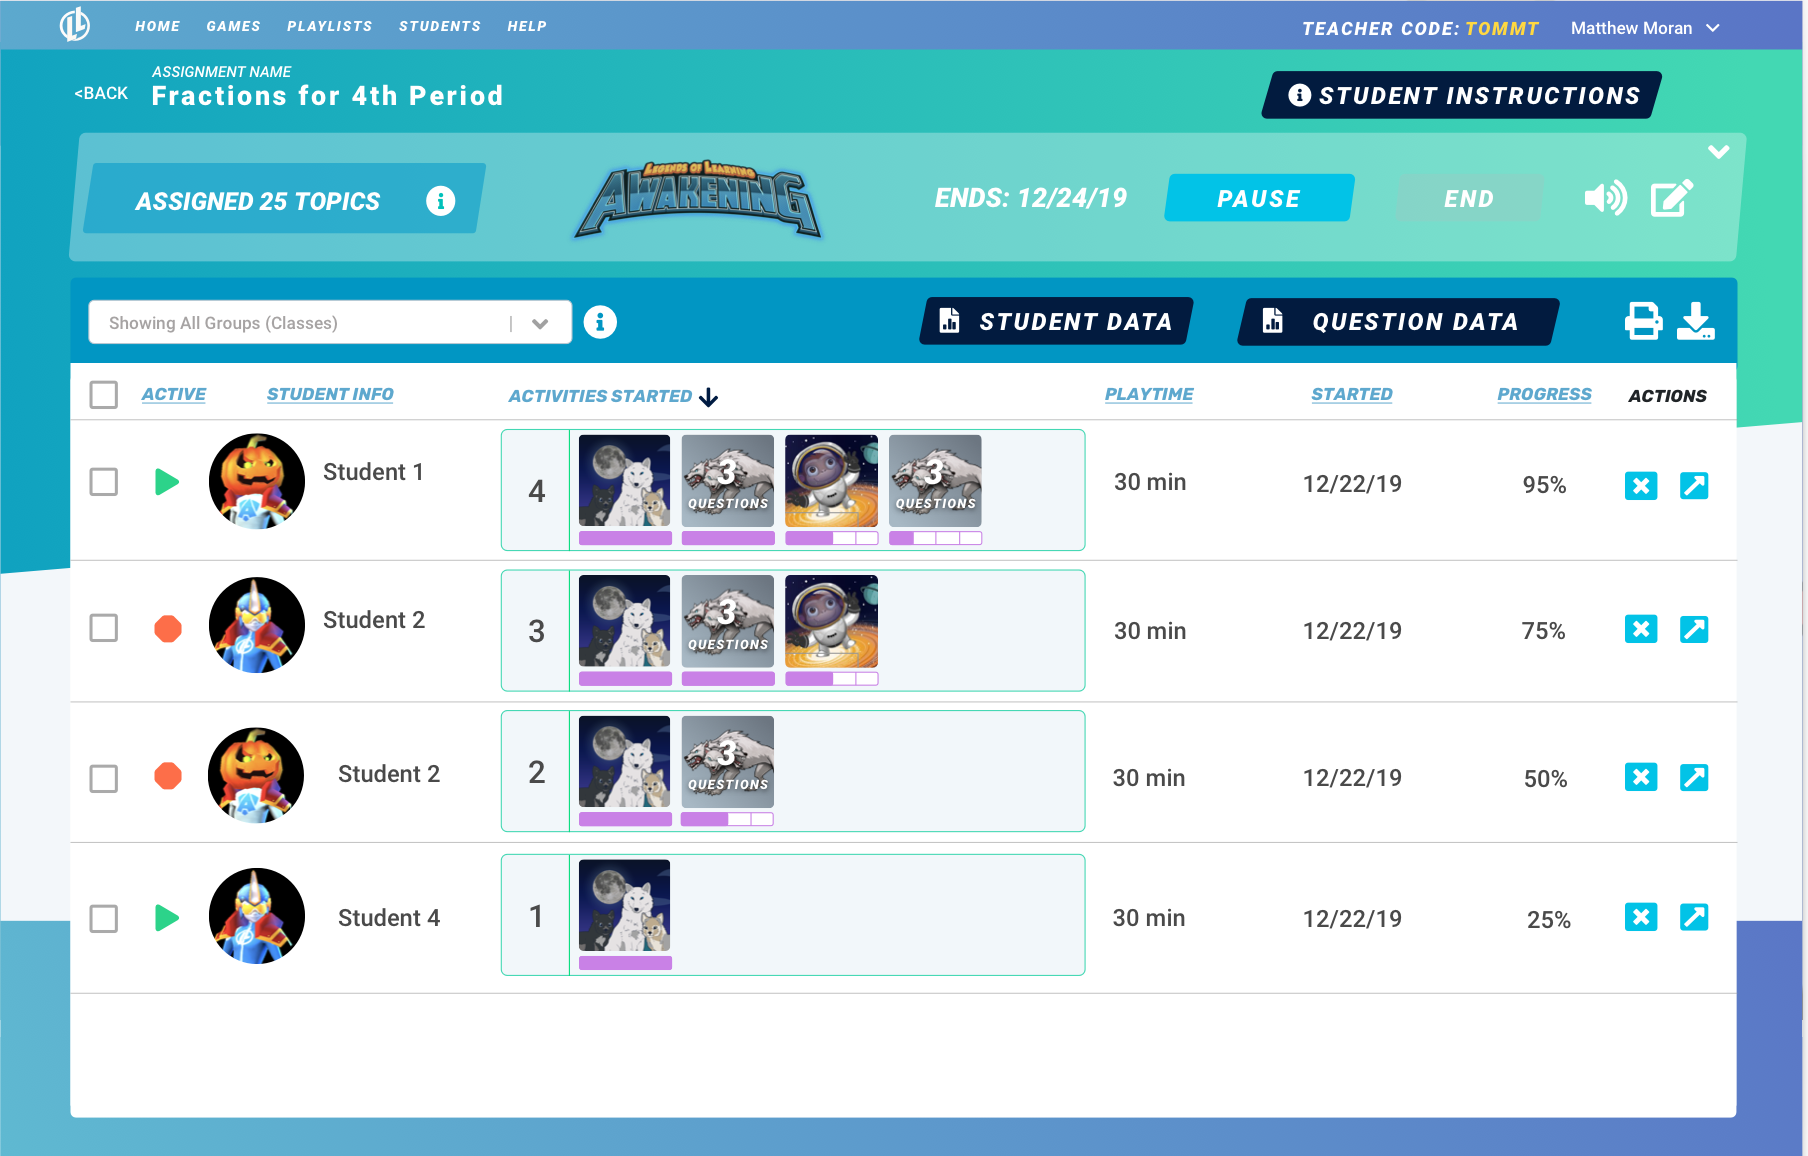Viewport: 1808px width, 1156px height.
Task: Check the checkbox for Student 1's row
Action: tap(103, 481)
